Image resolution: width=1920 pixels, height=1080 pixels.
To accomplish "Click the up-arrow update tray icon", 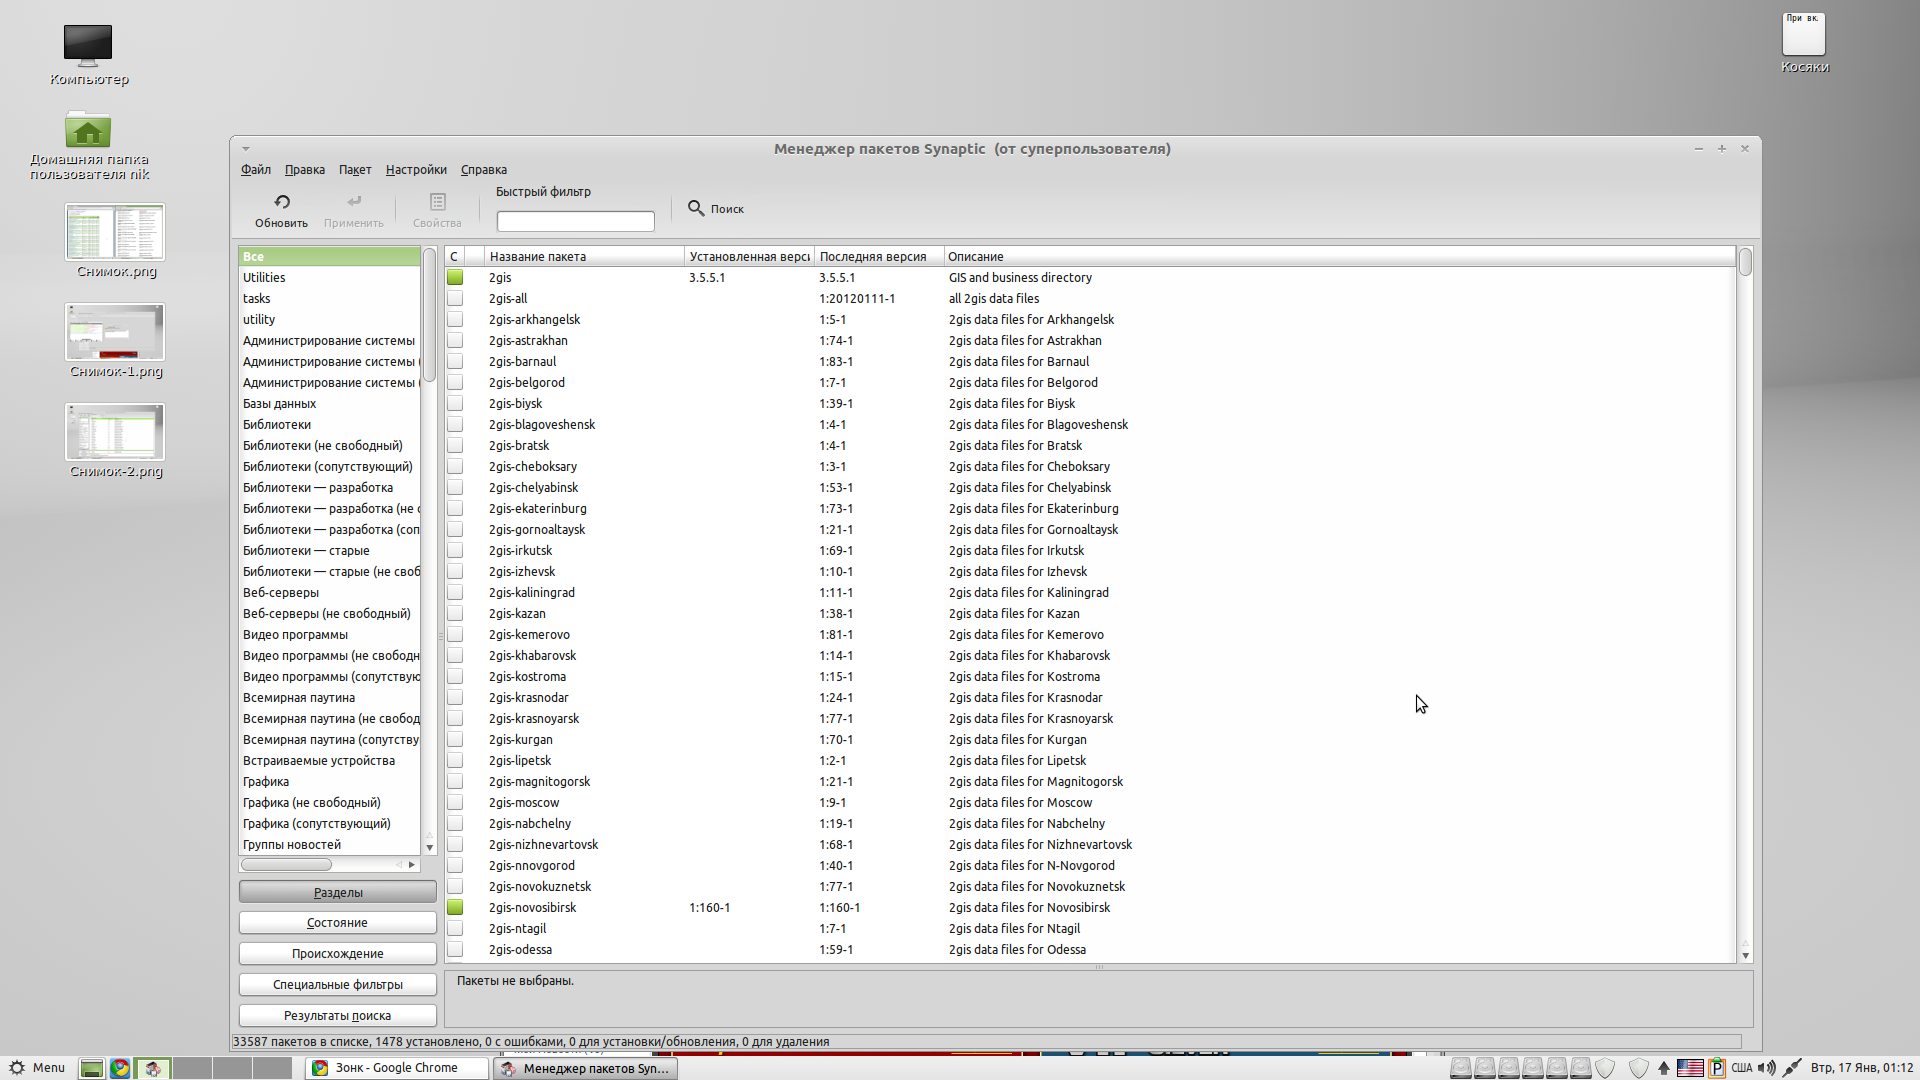I will pyautogui.click(x=1664, y=1068).
